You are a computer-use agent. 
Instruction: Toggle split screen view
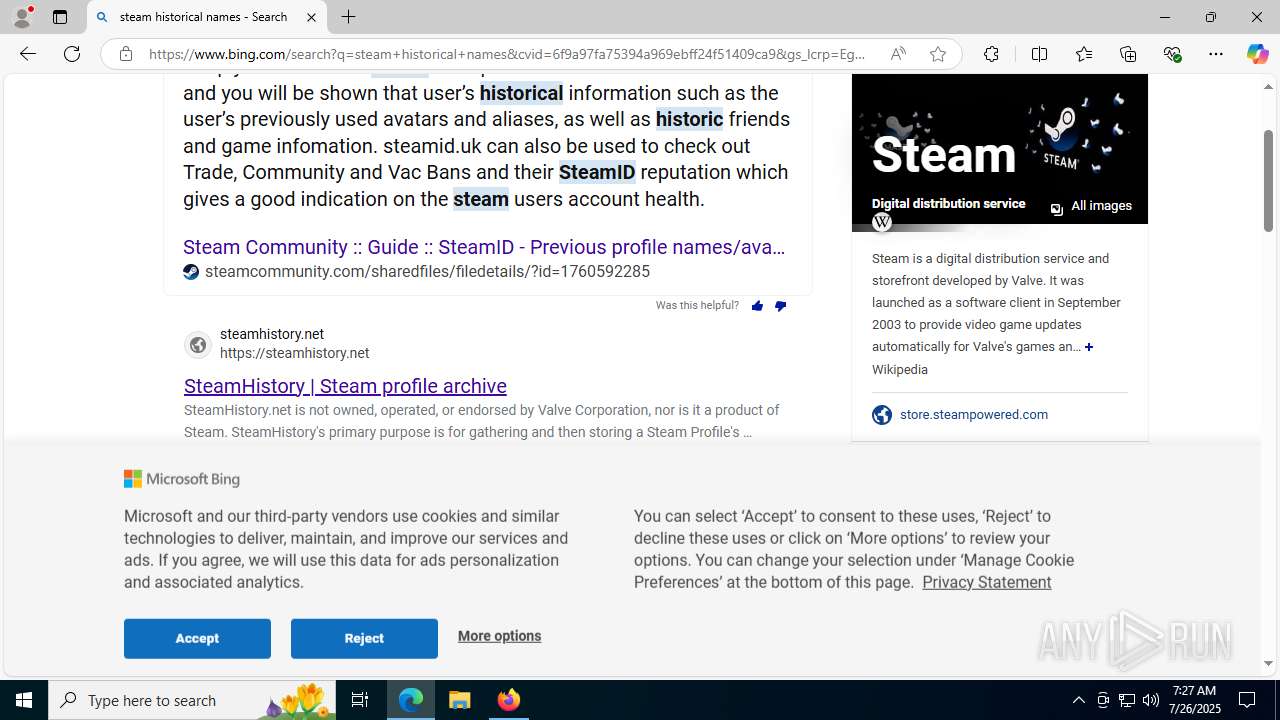1039,54
